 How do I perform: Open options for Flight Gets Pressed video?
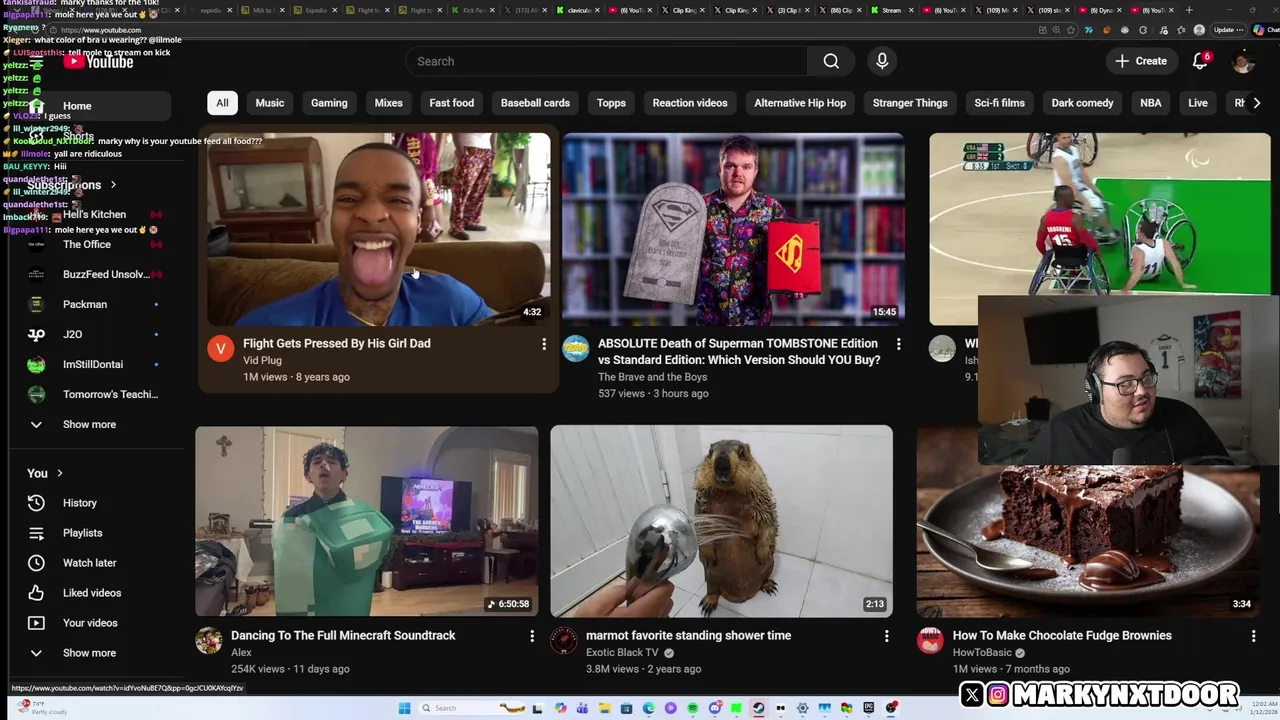(544, 344)
